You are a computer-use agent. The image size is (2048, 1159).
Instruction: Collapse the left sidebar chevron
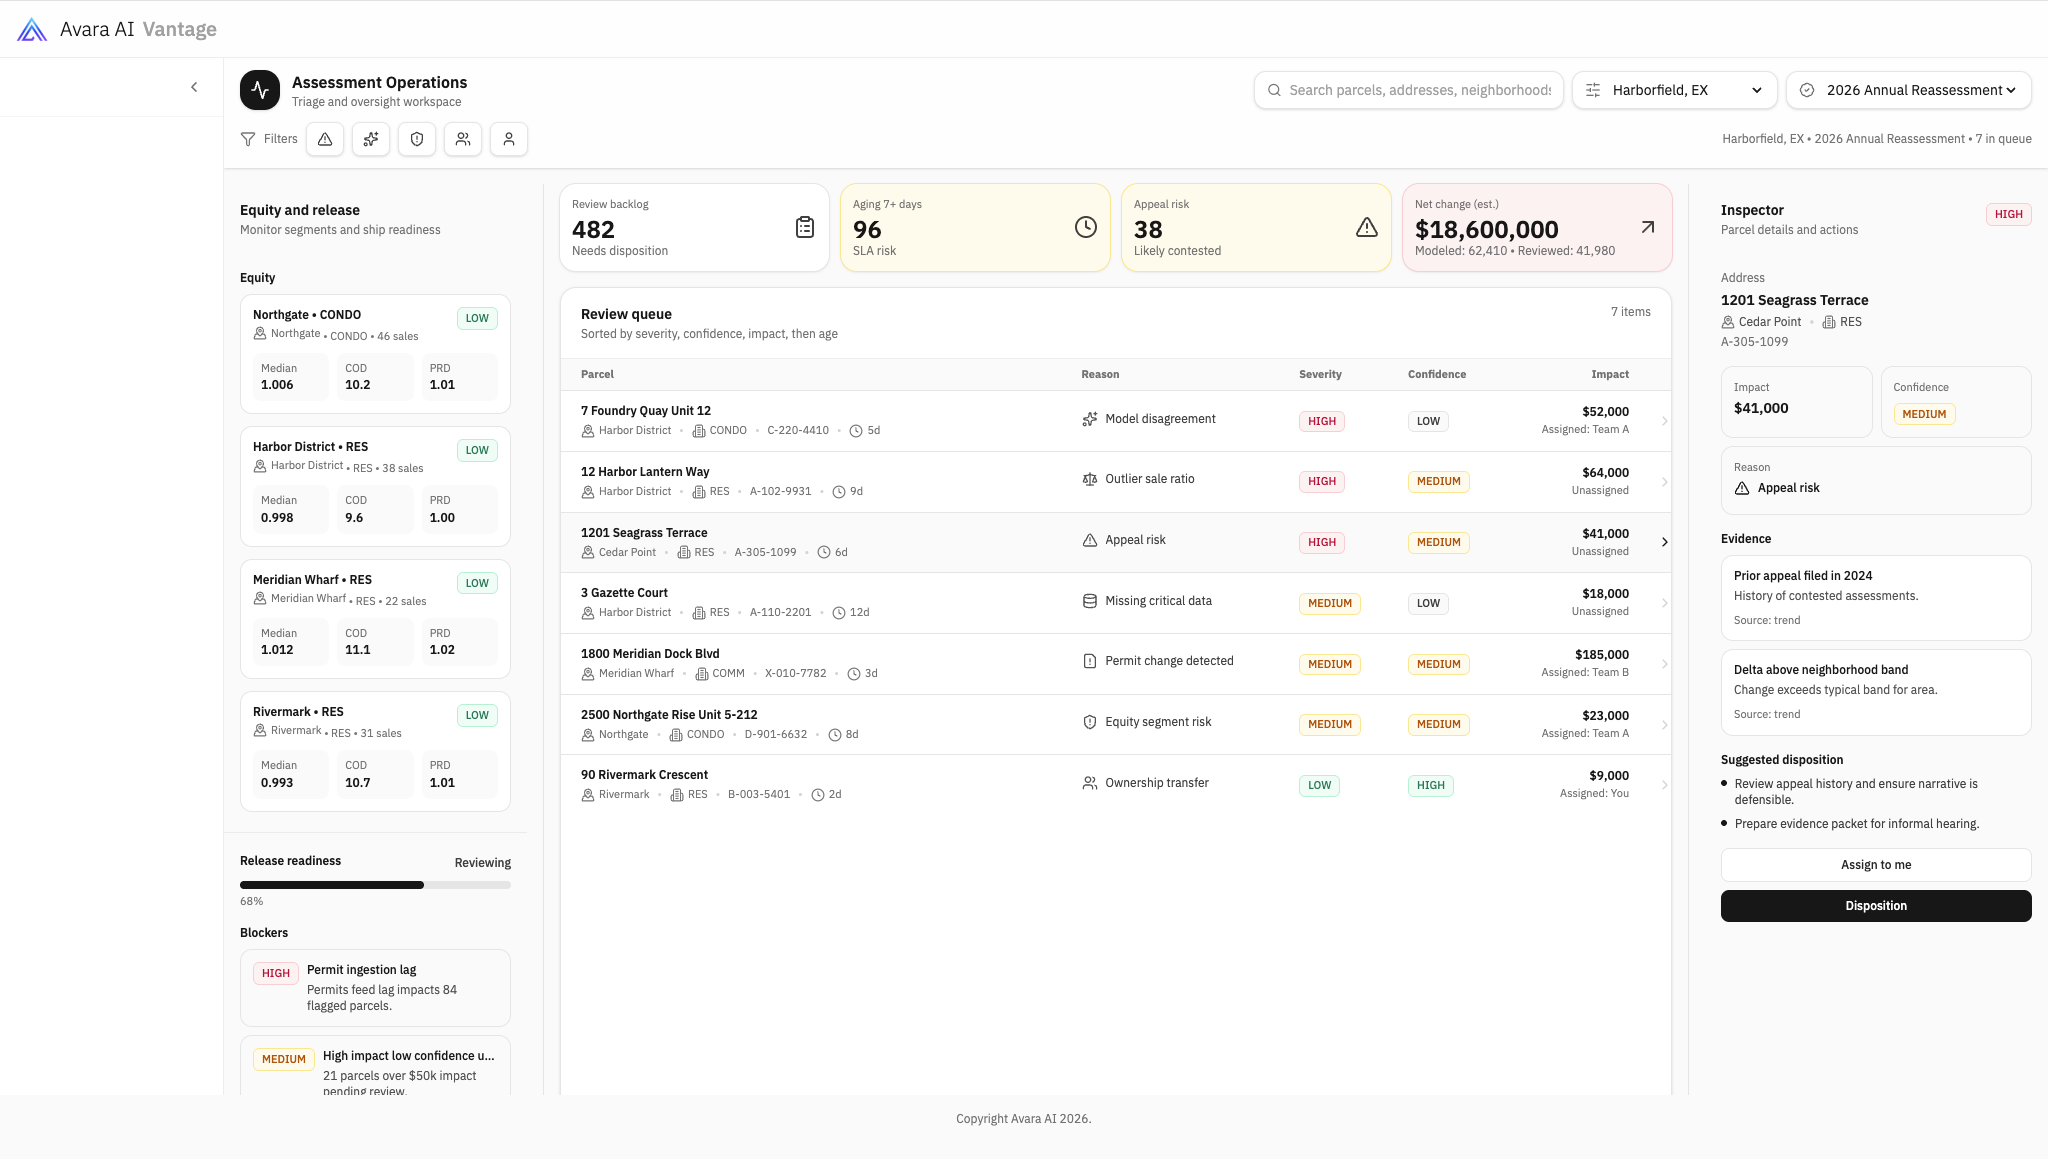[x=194, y=87]
